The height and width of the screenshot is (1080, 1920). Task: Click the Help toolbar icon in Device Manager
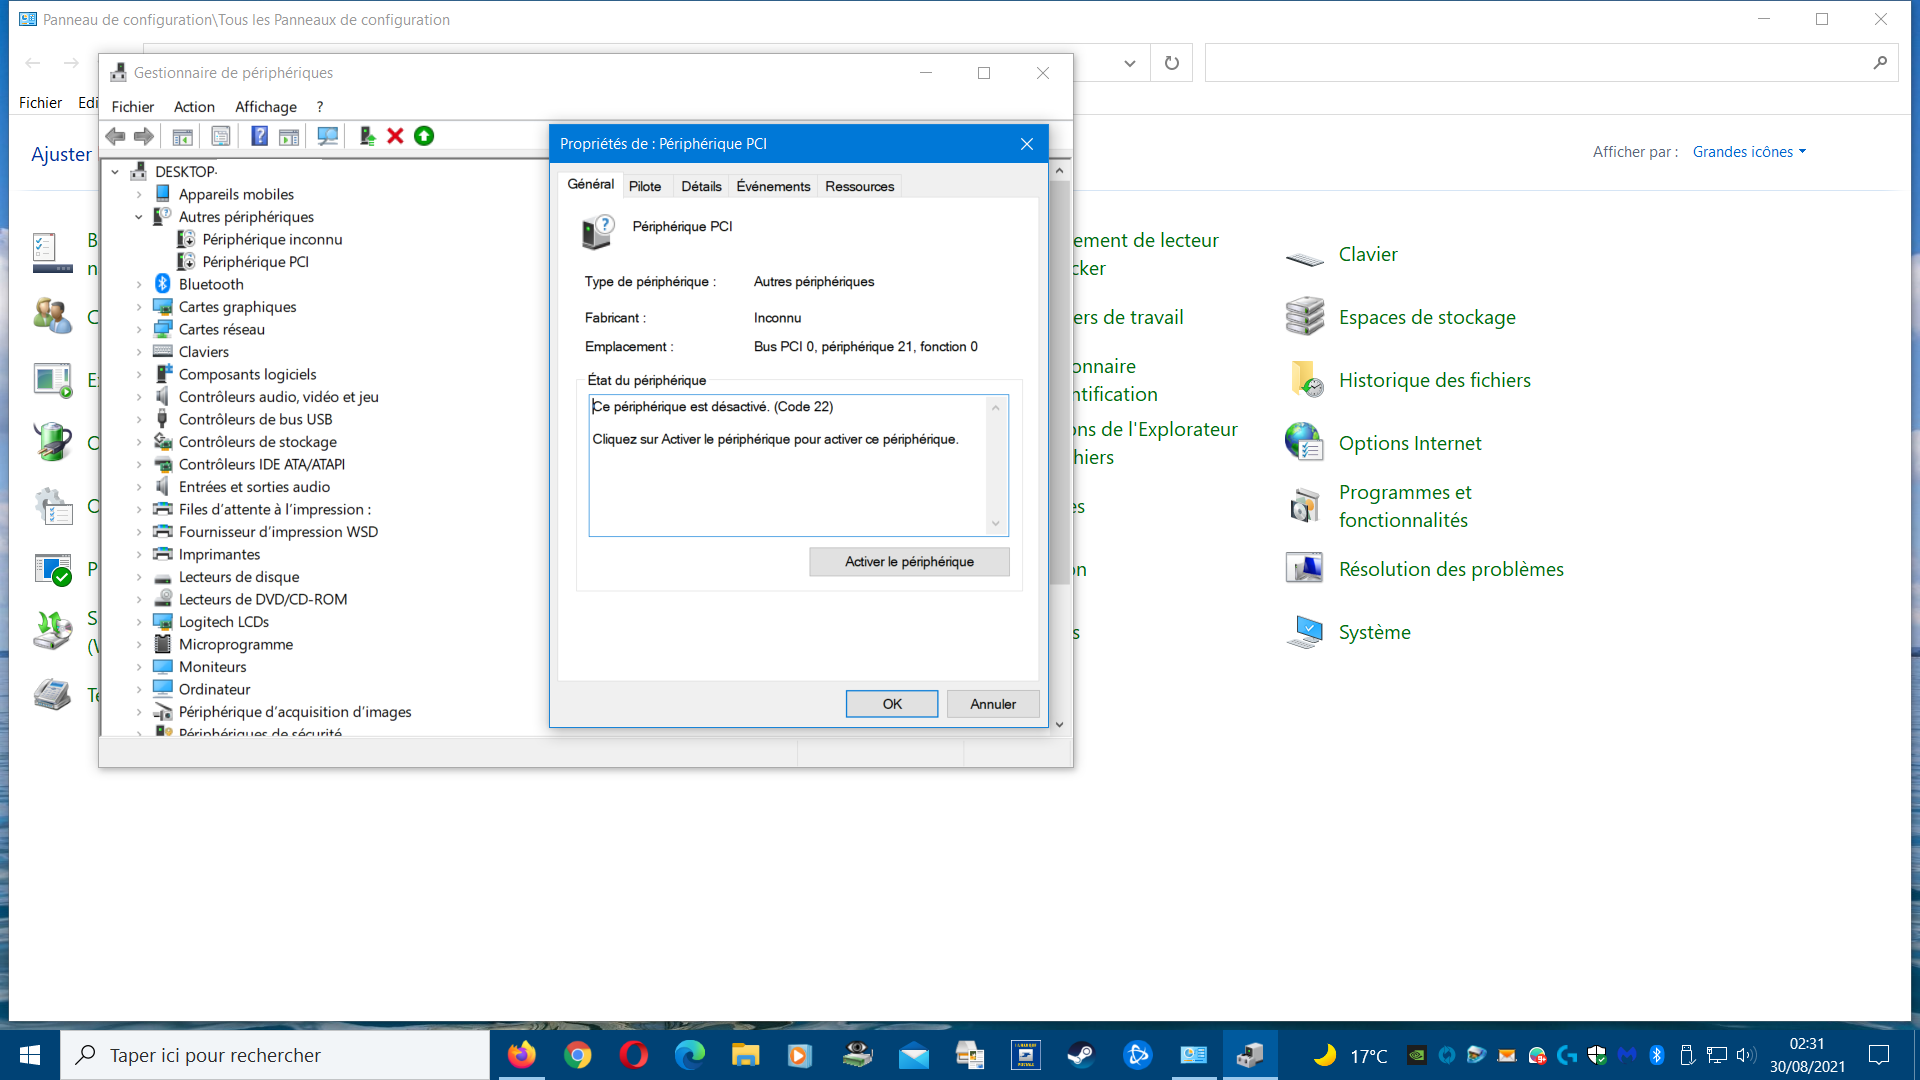coord(259,136)
